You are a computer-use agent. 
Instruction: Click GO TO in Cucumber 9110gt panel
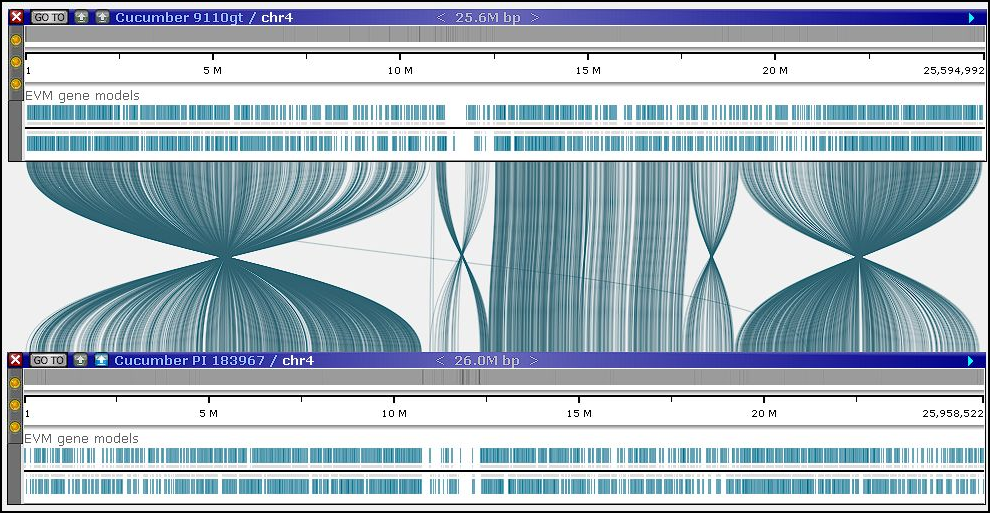click(x=48, y=17)
